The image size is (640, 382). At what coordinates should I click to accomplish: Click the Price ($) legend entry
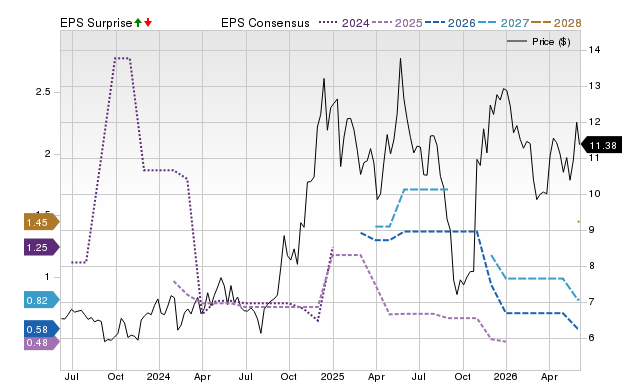(538, 42)
